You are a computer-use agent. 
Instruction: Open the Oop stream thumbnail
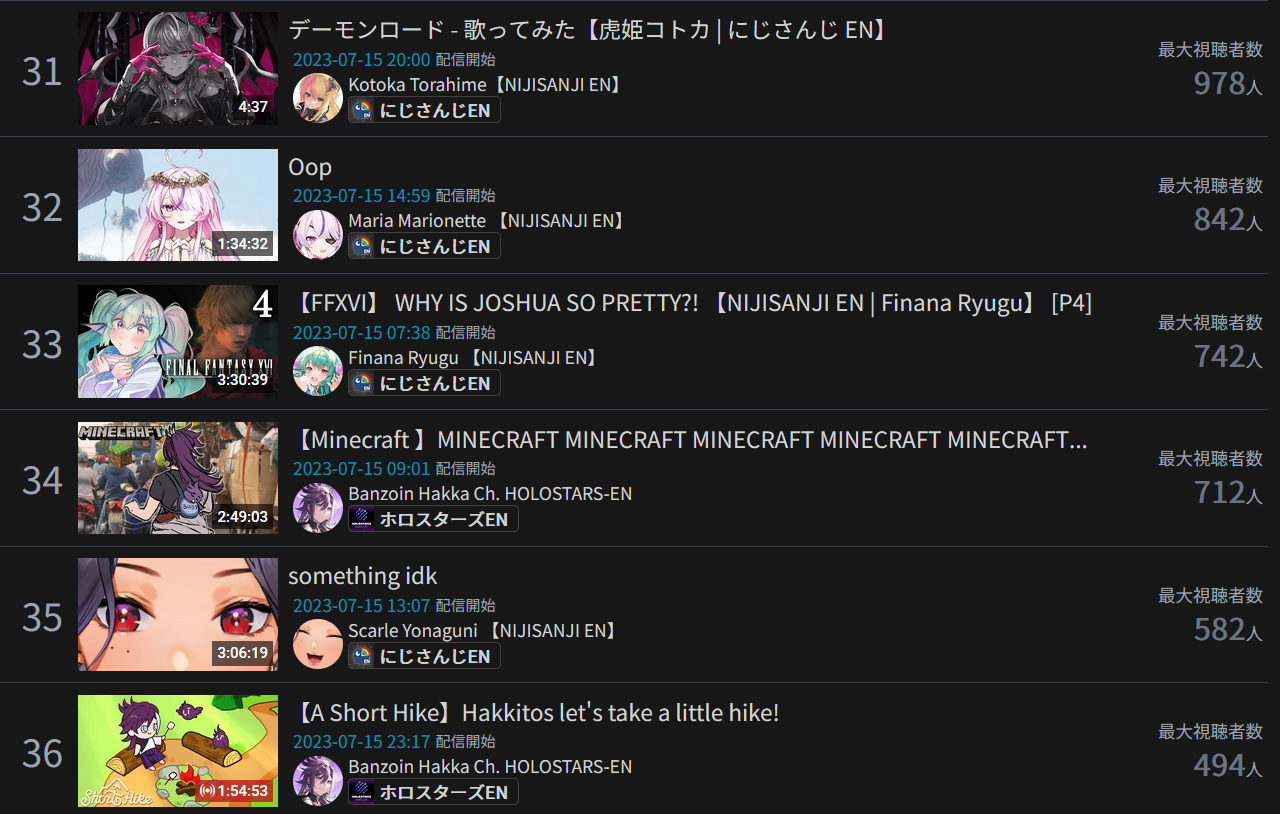point(178,205)
